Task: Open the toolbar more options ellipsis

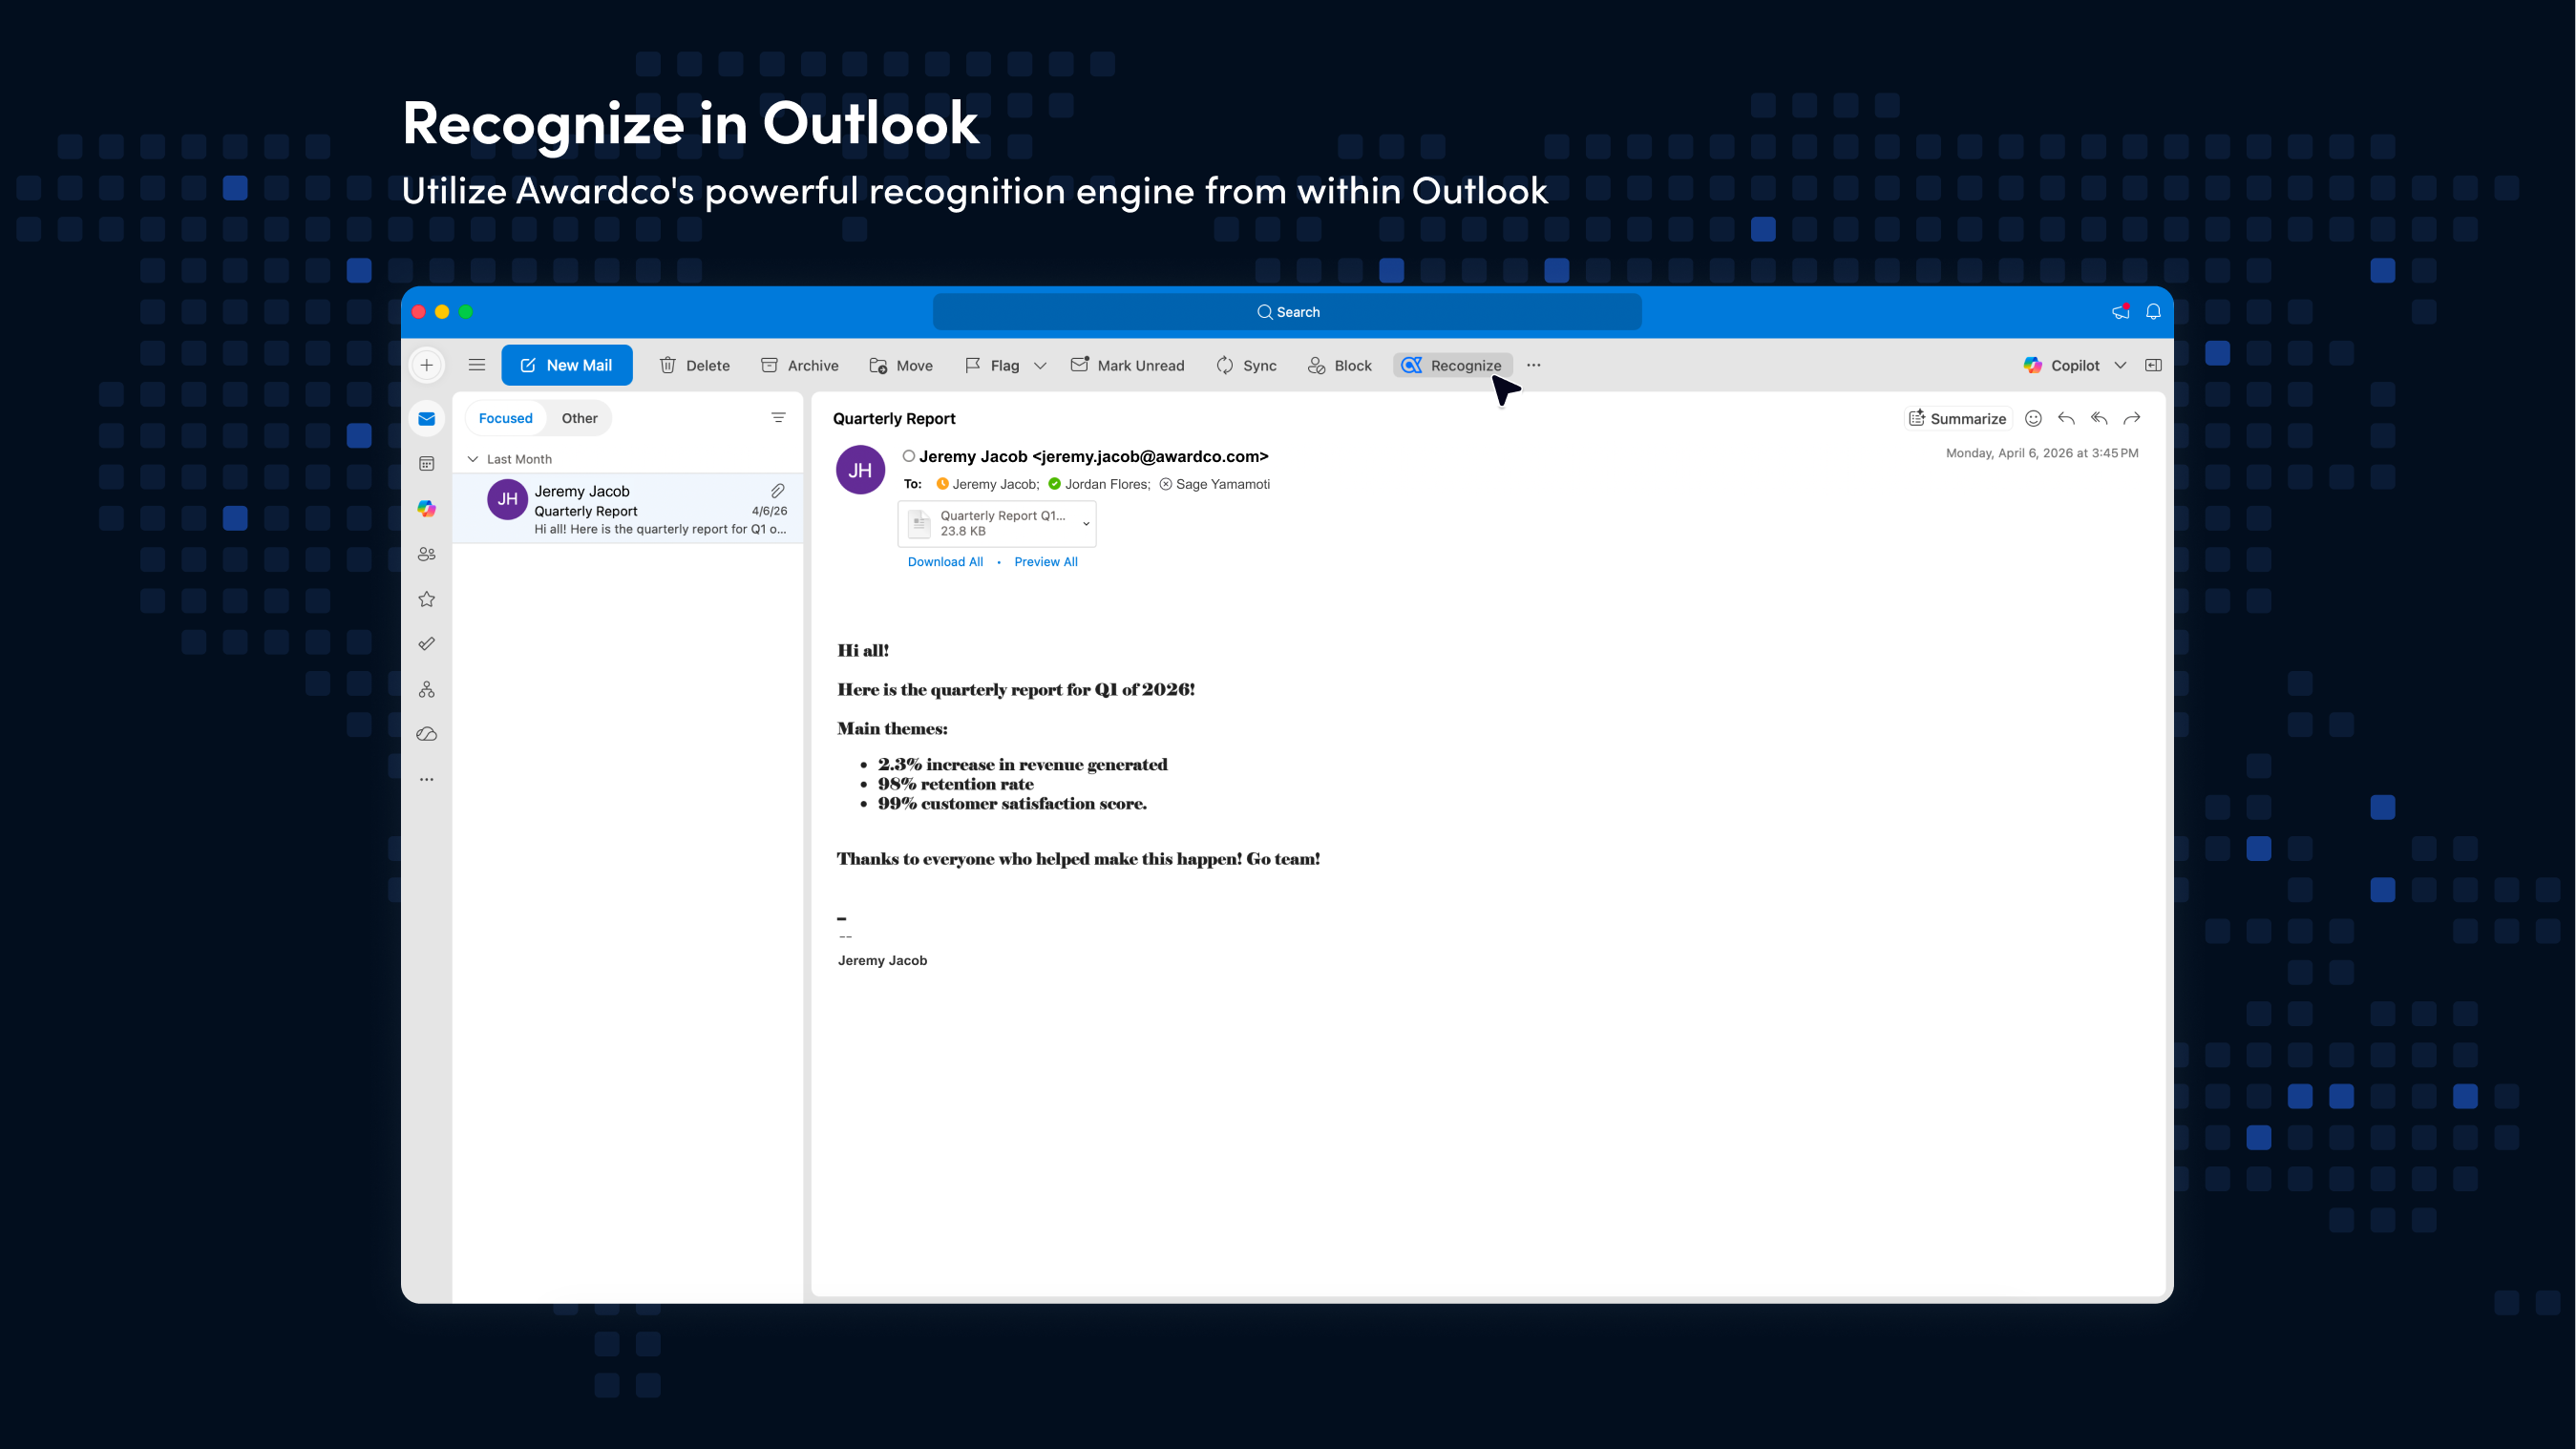Action: [1534, 365]
